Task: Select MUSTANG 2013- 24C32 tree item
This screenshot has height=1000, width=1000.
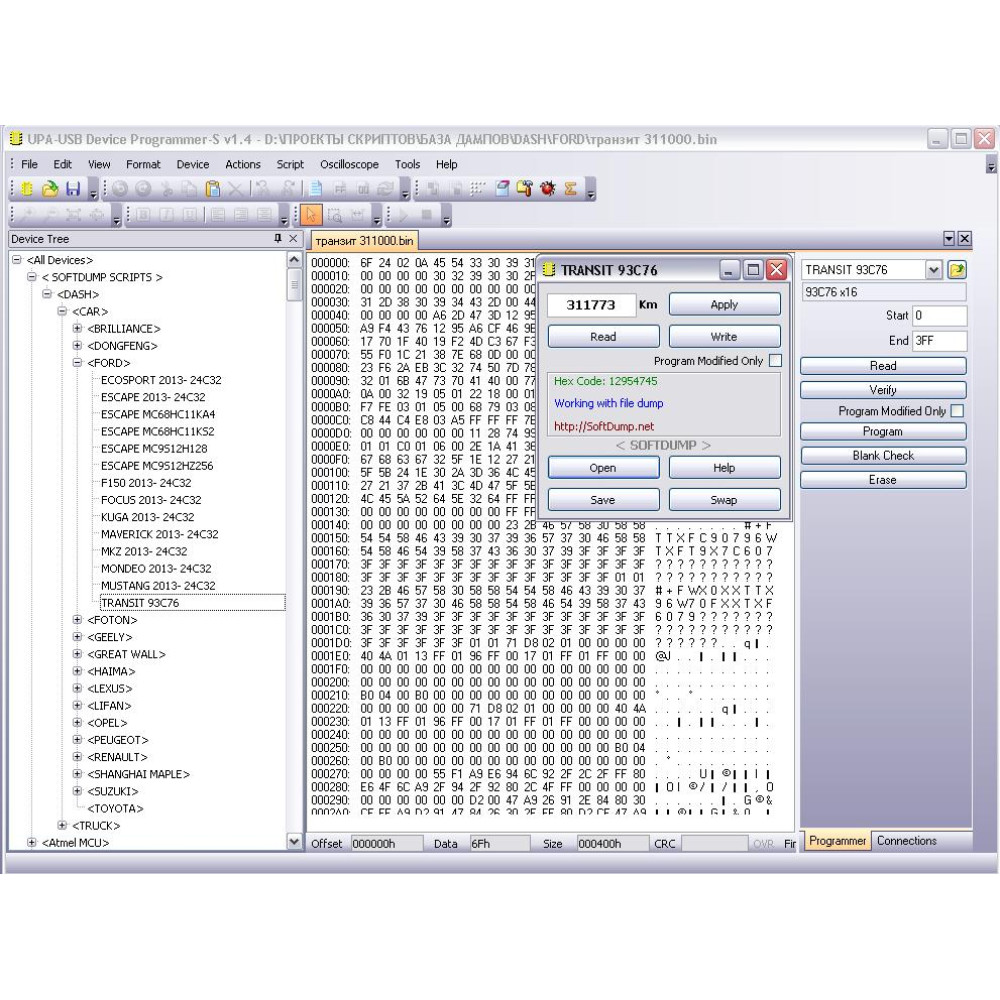Action: tap(158, 585)
